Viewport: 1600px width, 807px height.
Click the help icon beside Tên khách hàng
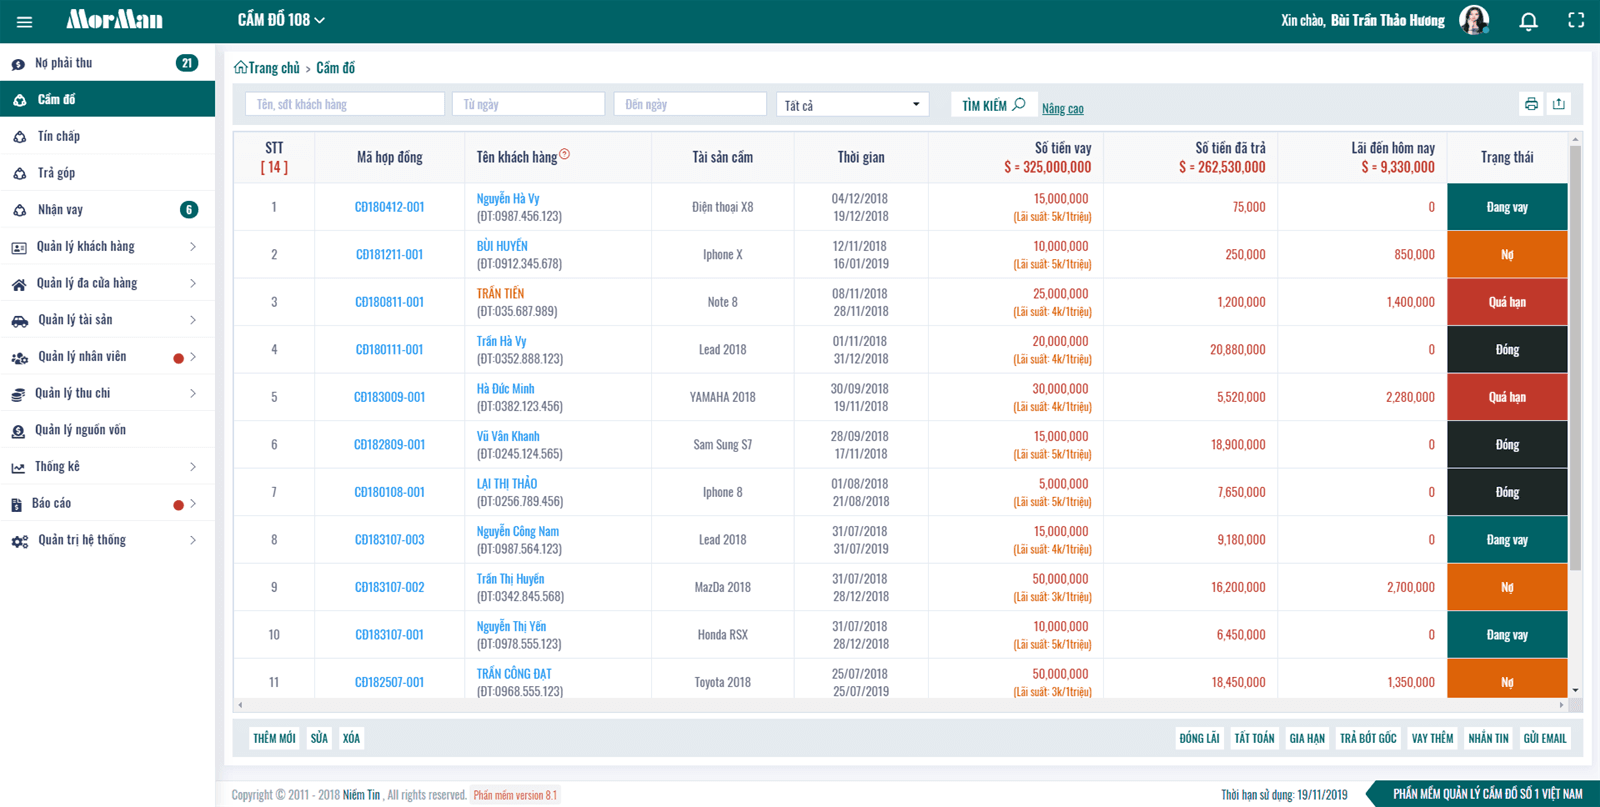tap(565, 154)
